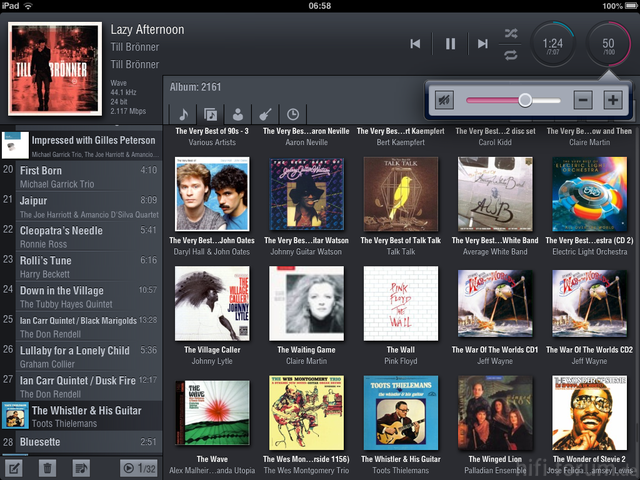Tap the Wi-Fi status icon
Image resolution: width=640 pixels, height=480 pixels.
click(x=28, y=6)
